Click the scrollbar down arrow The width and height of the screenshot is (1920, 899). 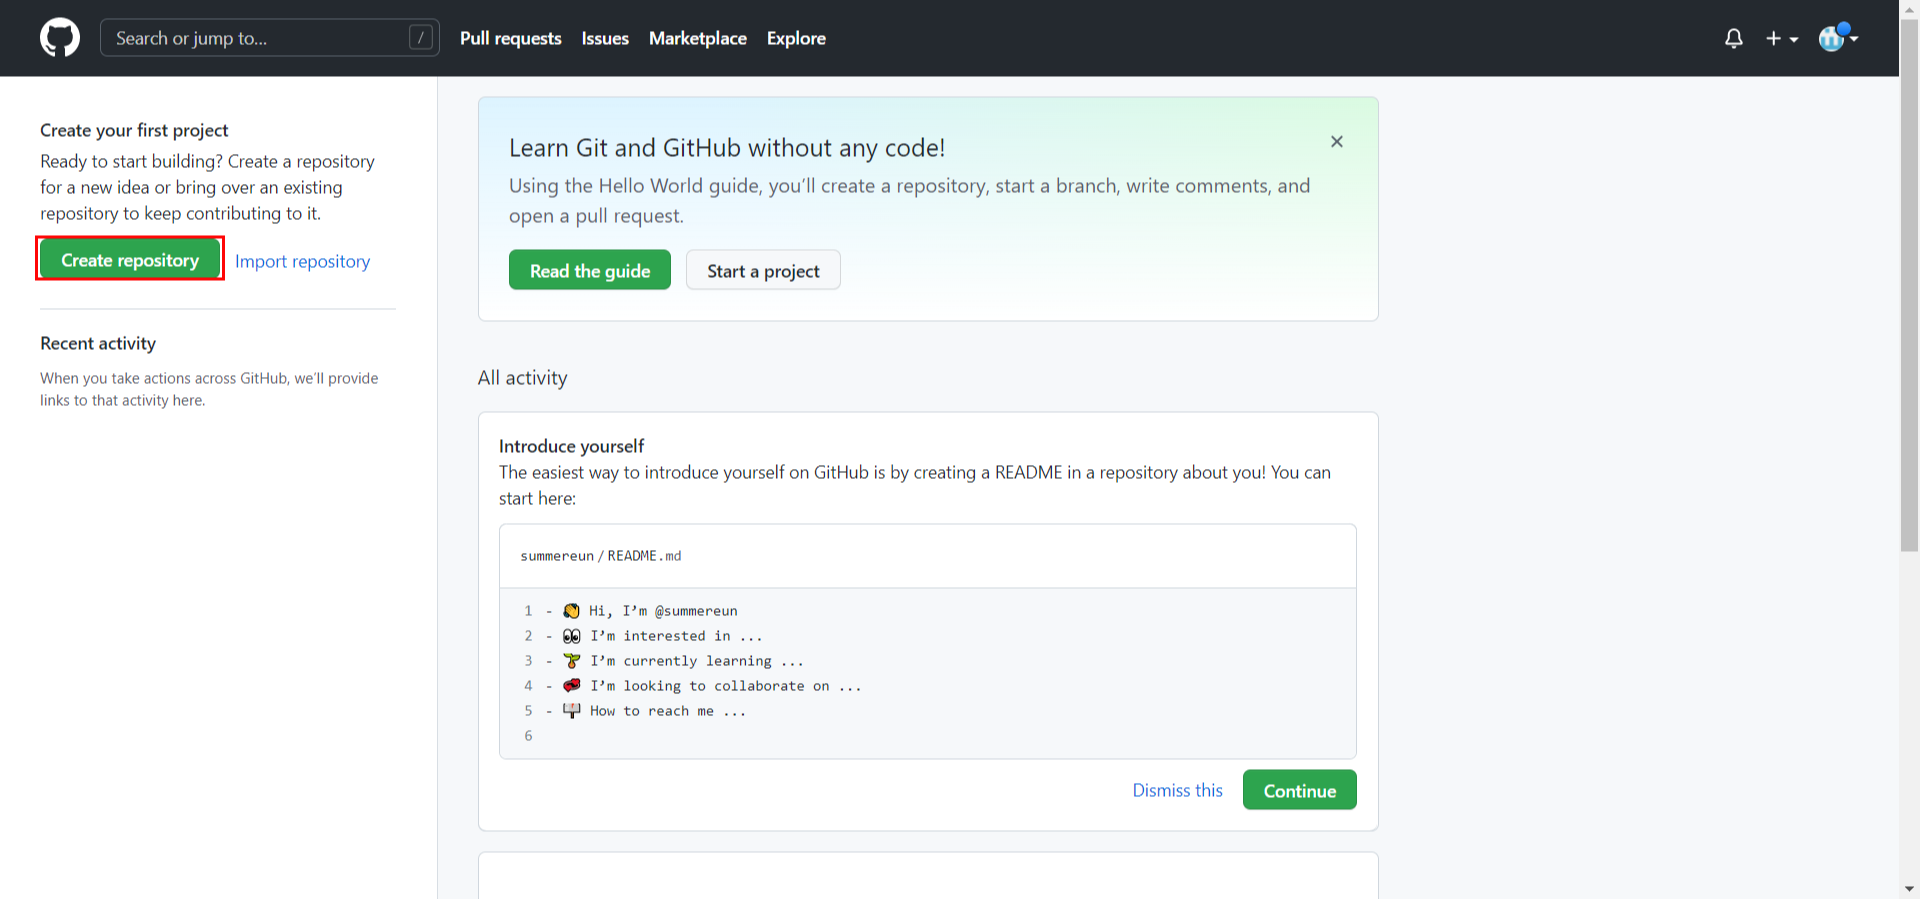pyautogui.click(x=1909, y=889)
